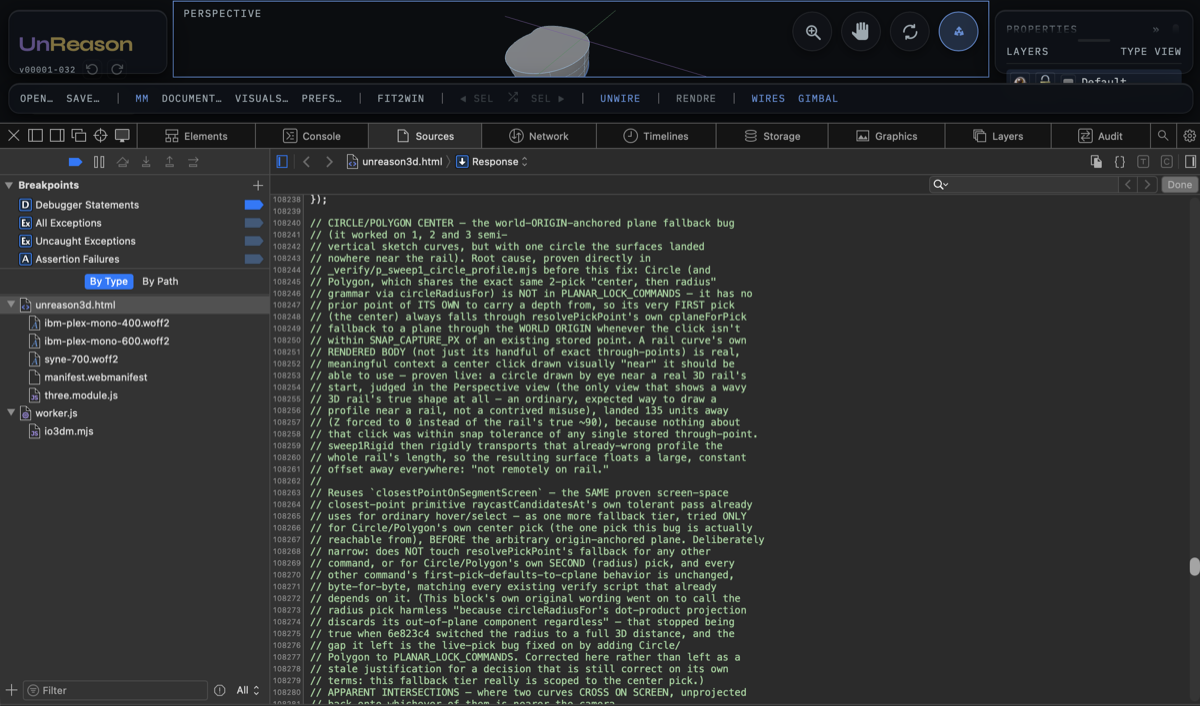Select By Path sorting
1200x706 pixels.
(x=160, y=281)
